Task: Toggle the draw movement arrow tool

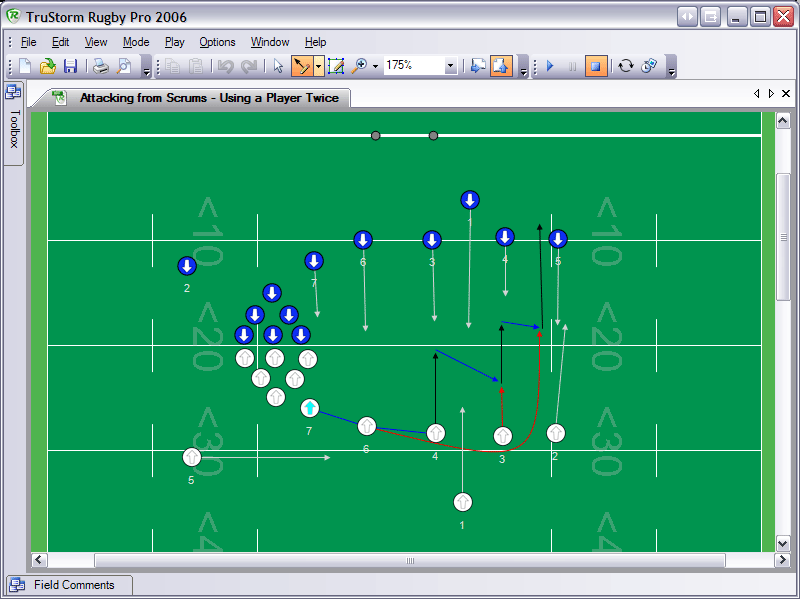Action: pyautogui.click(x=301, y=66)
